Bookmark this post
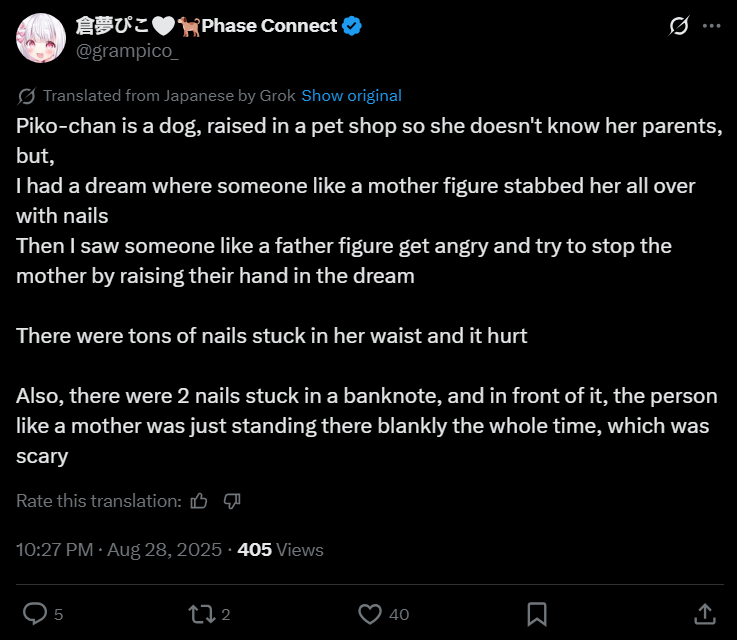This screenshot has width=737, height=640. pyautogui.click(x=536, y=613)
